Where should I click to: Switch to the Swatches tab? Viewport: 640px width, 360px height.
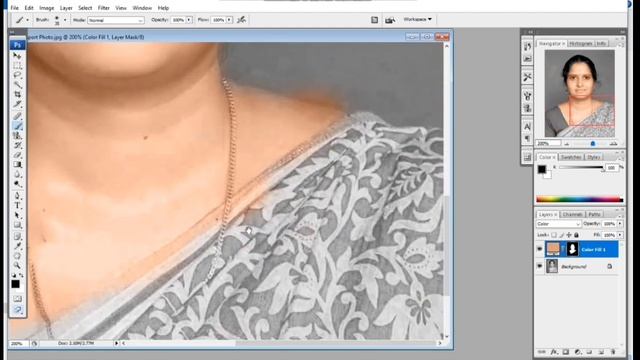point(571,157)
